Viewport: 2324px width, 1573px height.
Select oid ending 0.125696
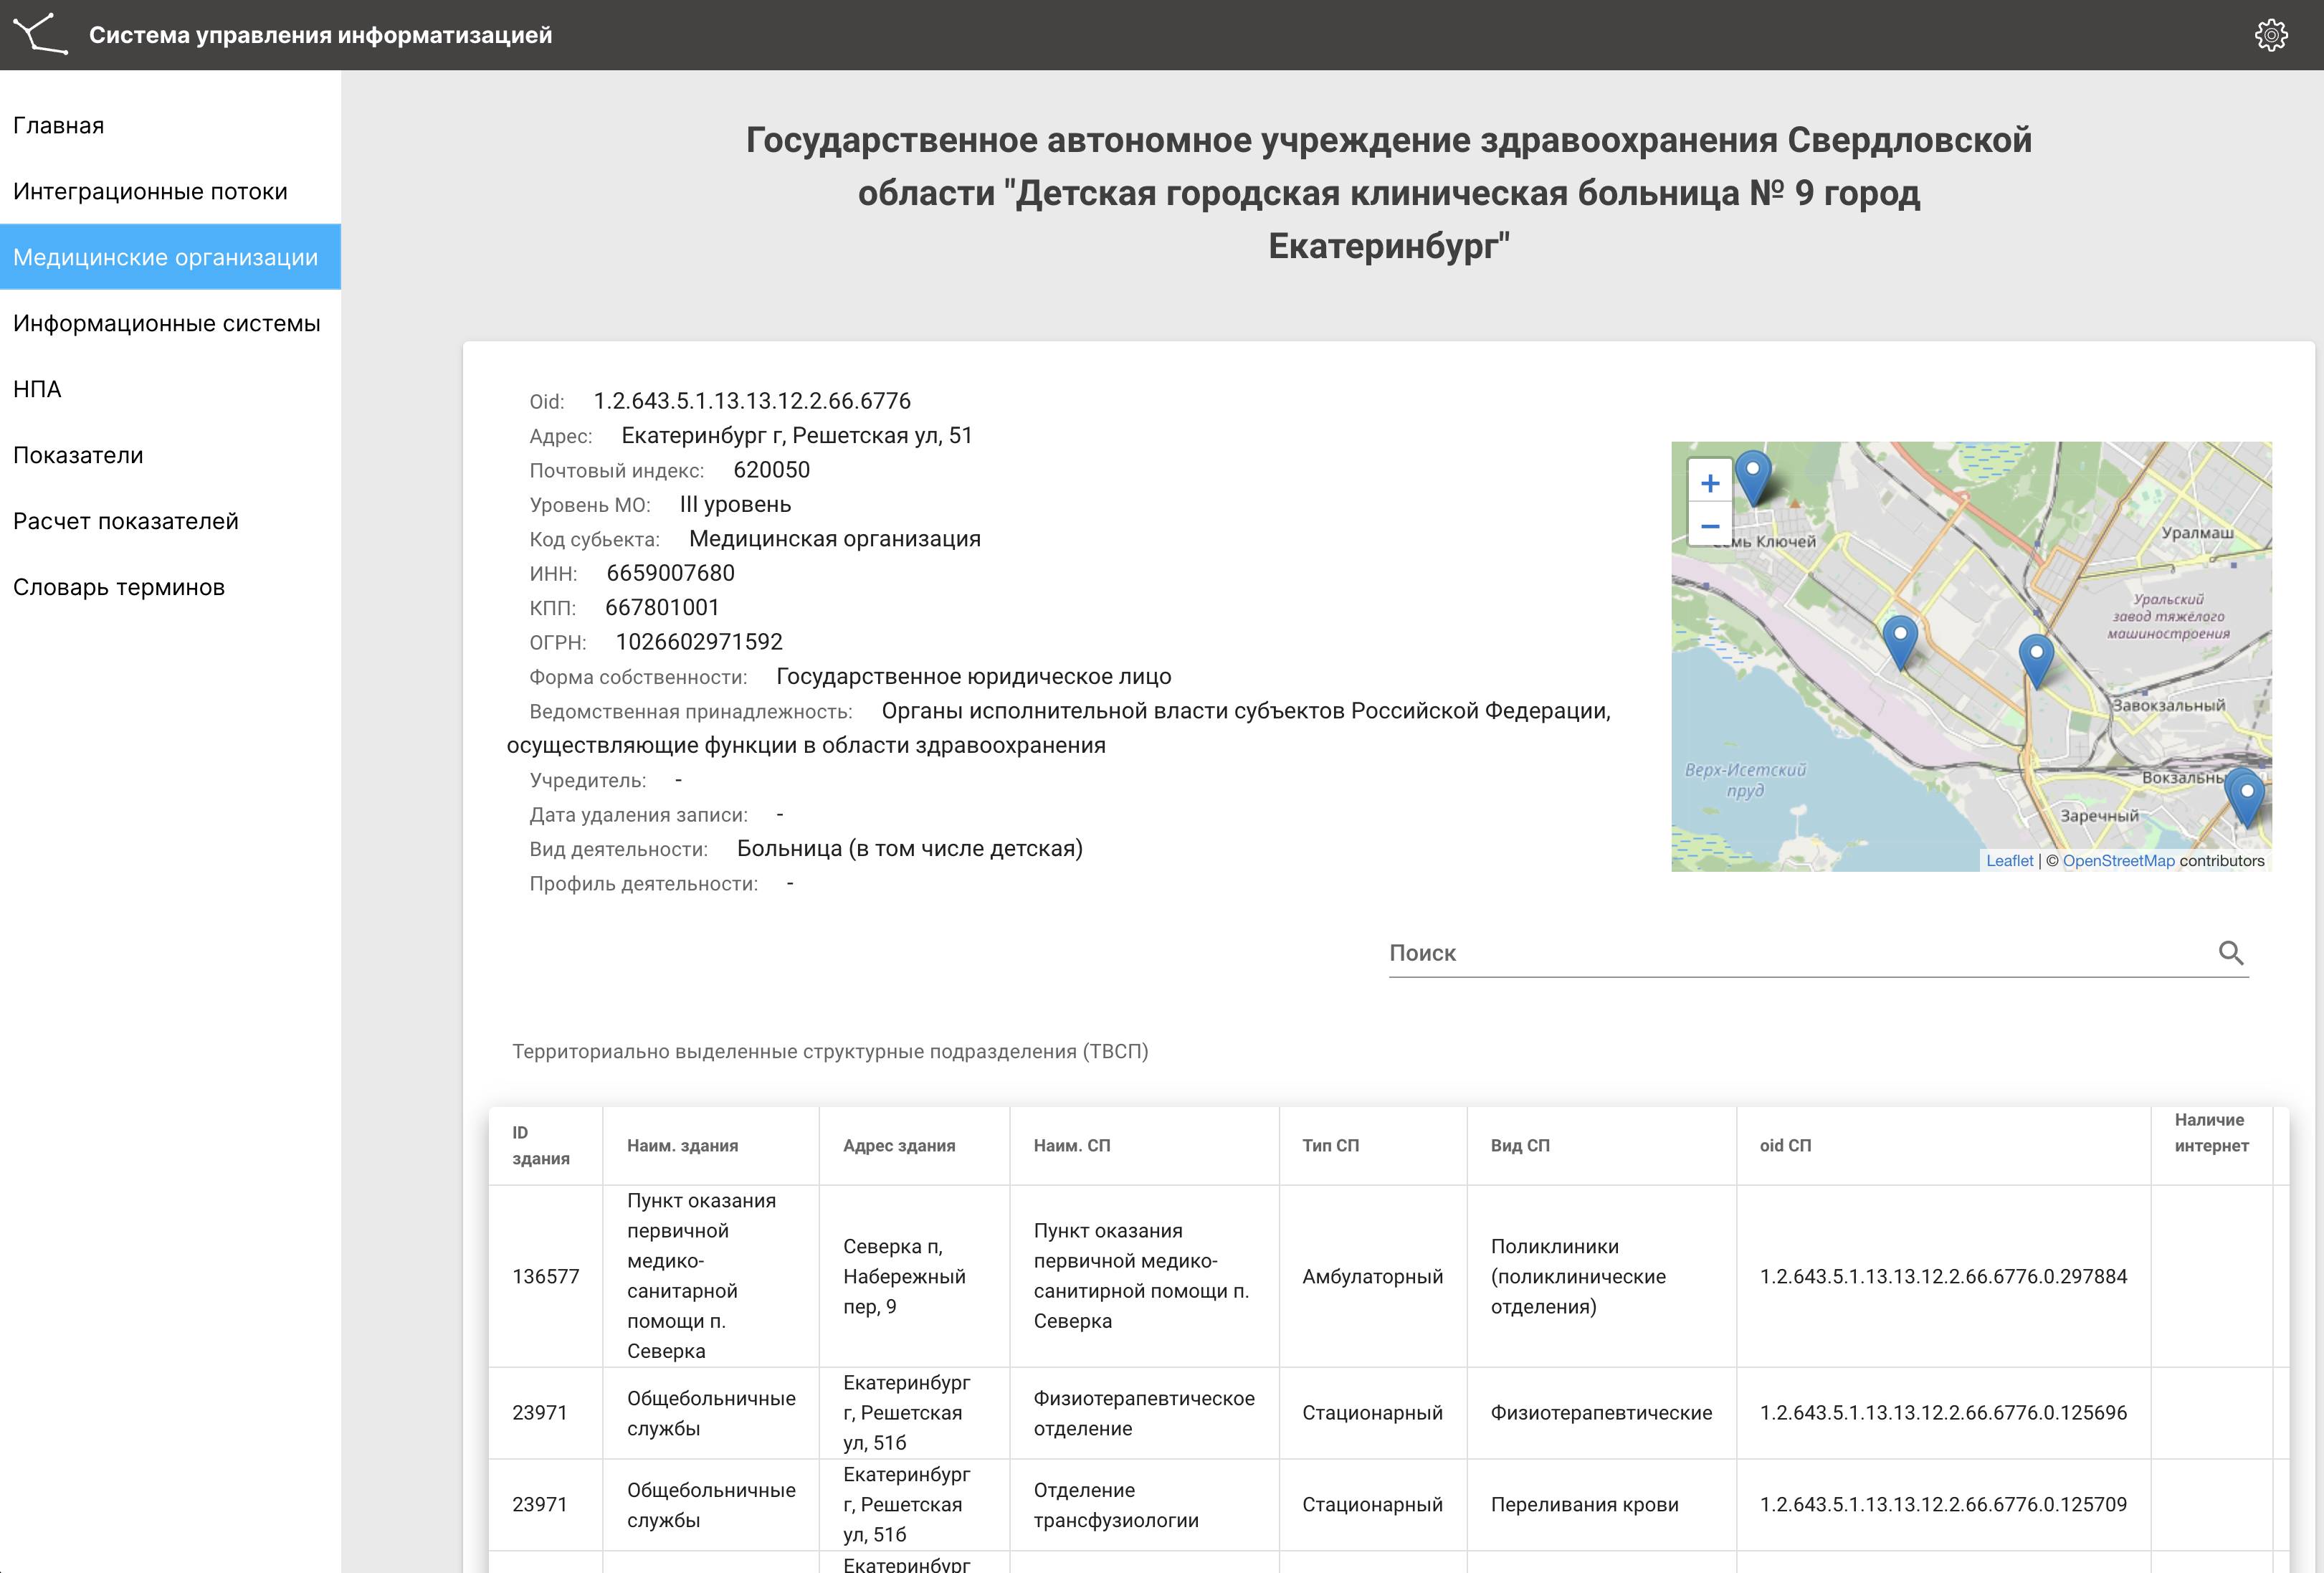point(1943,1412)
